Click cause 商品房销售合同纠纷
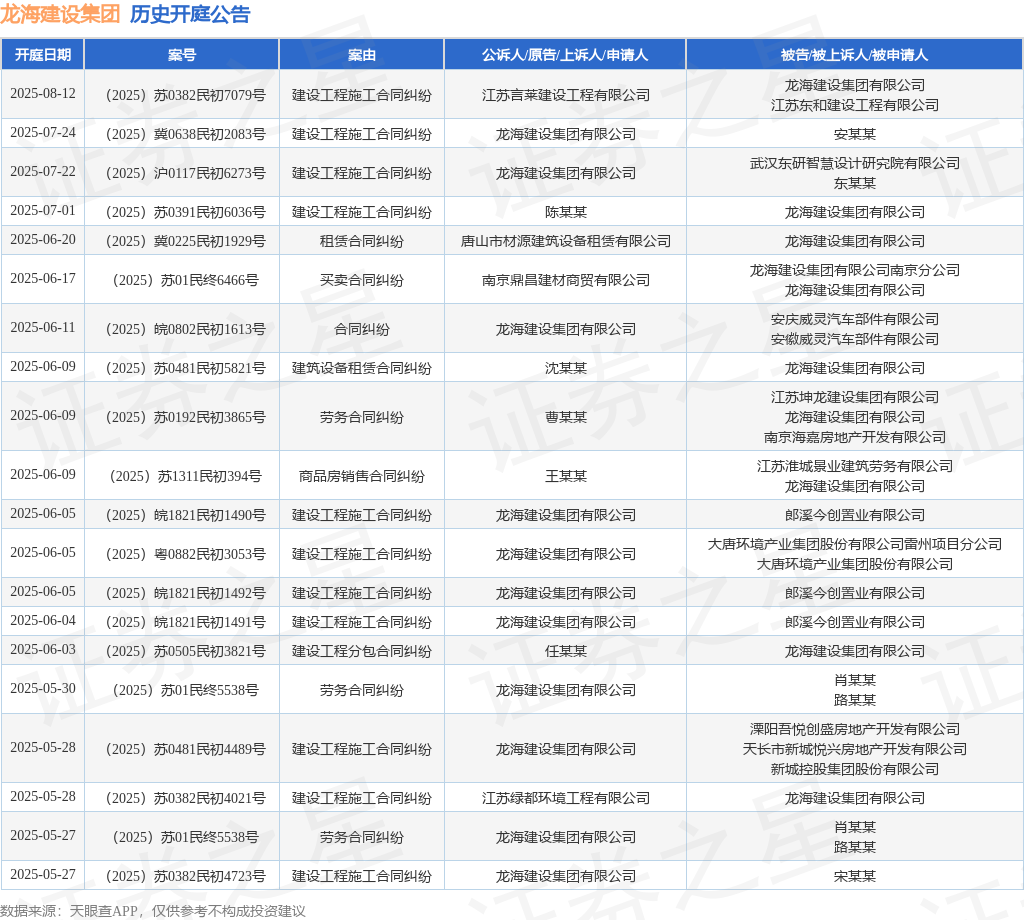Image resolution: width=1024 pixels, height=920 pixels. pos(362,477)
